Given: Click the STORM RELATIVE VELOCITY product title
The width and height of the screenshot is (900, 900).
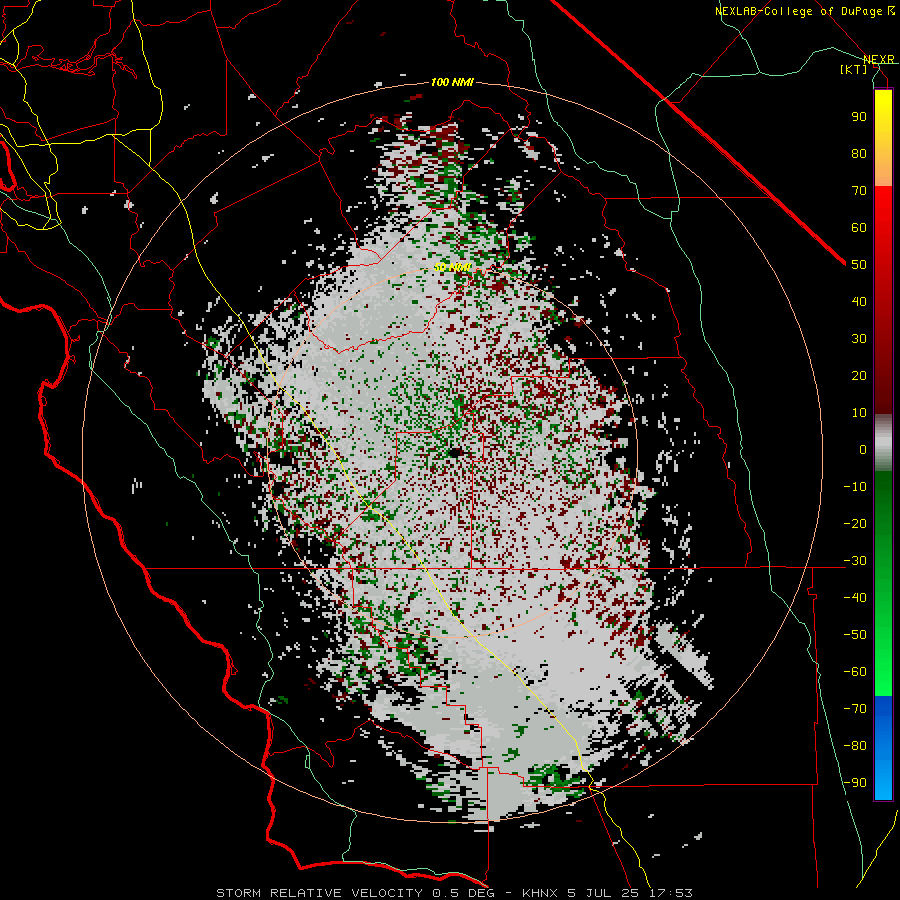Looking at the screenshot, I should tap(319, 893).
